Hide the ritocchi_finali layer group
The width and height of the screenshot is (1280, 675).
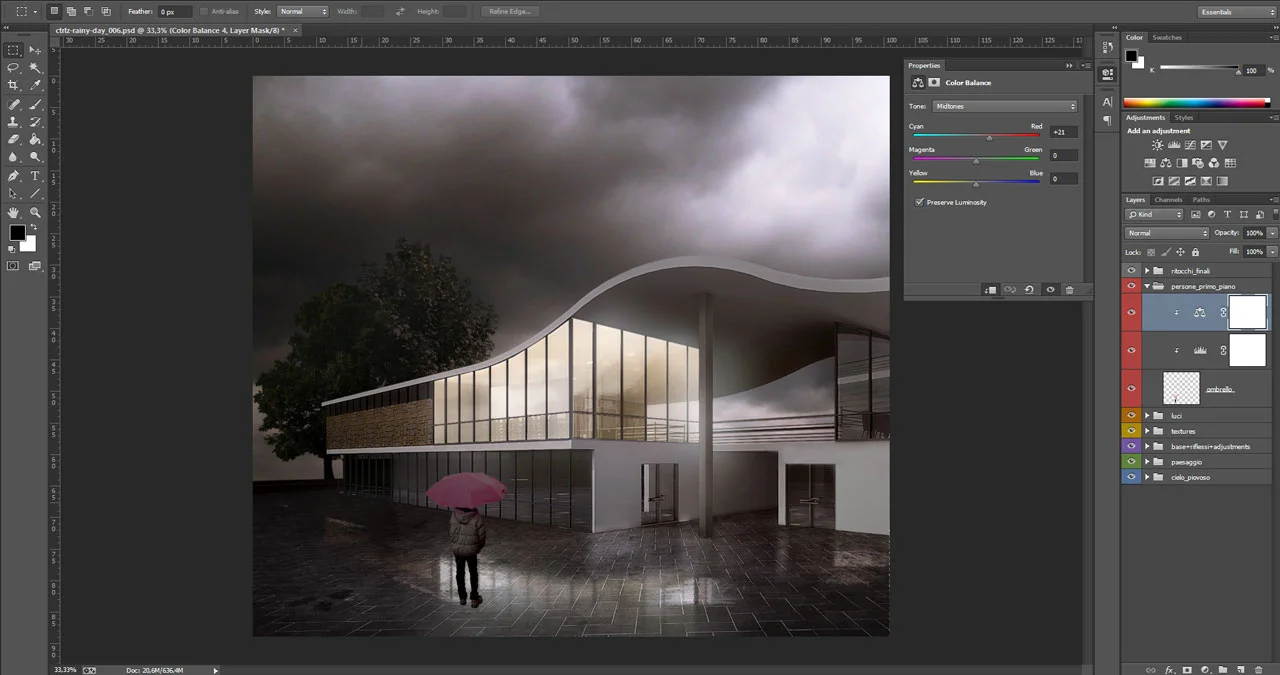1131,271
